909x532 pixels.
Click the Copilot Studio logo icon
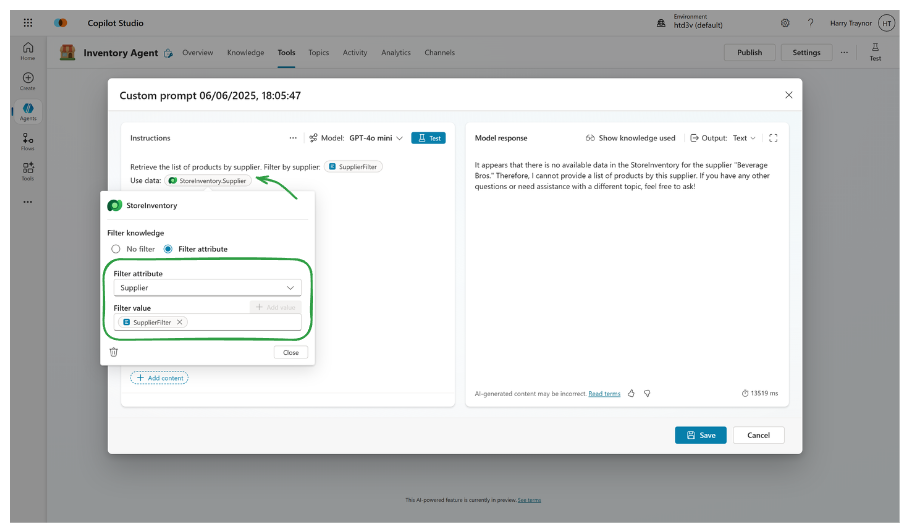point(61,23)
